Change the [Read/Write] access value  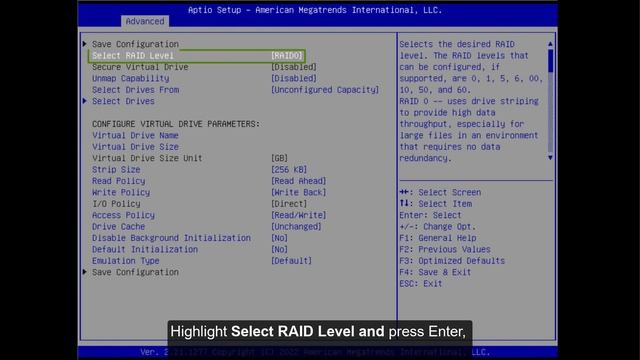(299, 216)
